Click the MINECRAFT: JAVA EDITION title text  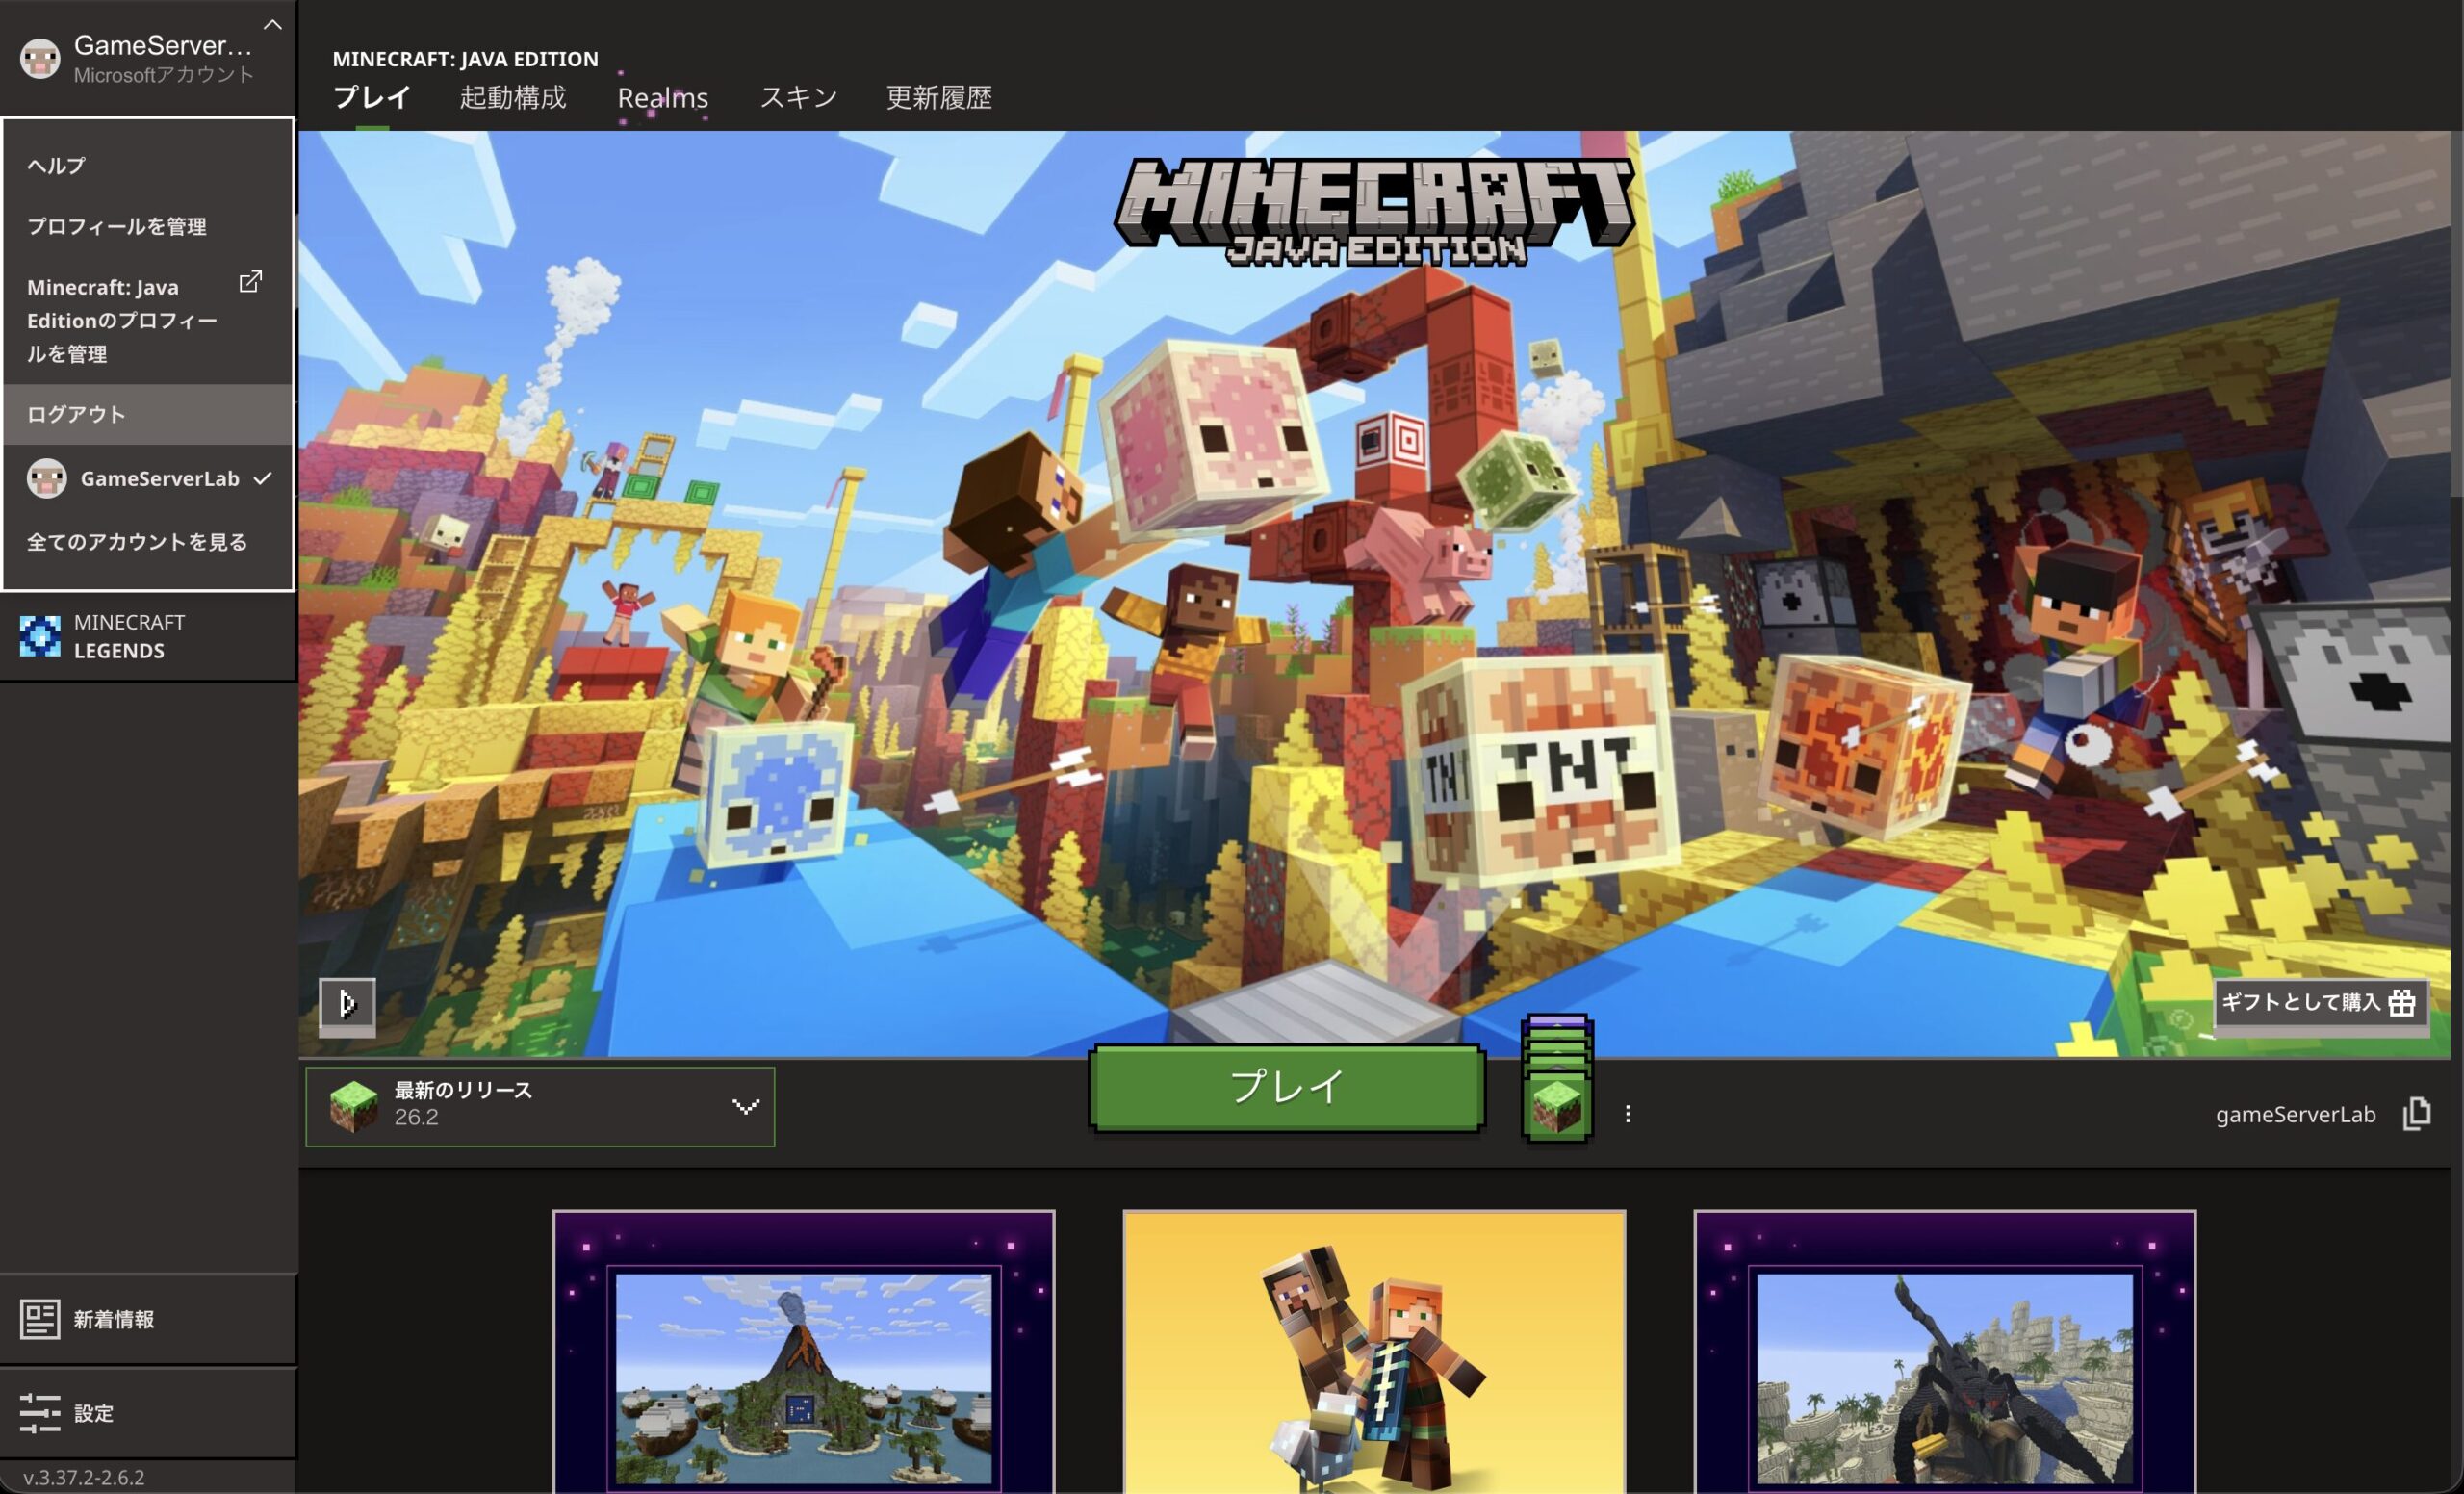pos(465,59)
